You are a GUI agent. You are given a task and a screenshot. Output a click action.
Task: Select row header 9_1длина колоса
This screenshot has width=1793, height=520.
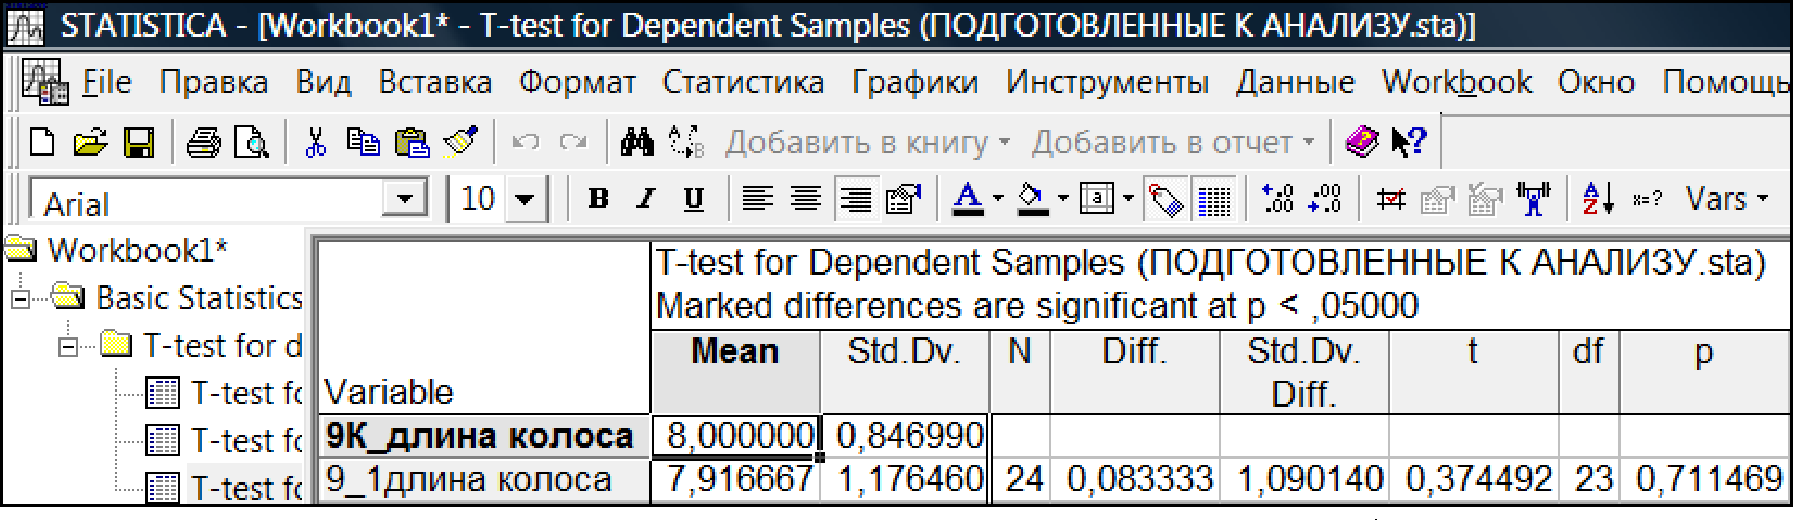[x=484, y=480]
